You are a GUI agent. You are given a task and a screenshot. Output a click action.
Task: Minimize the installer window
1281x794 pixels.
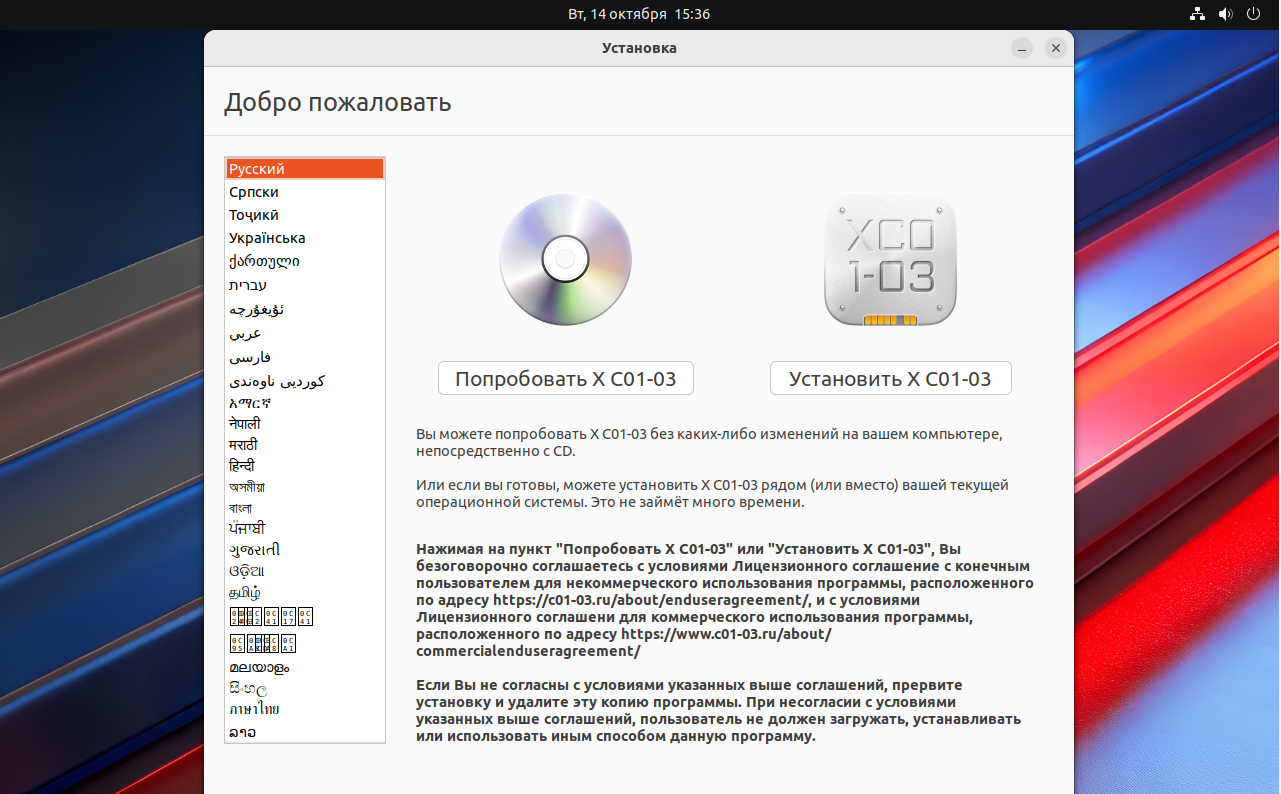tap(1021, 48)
